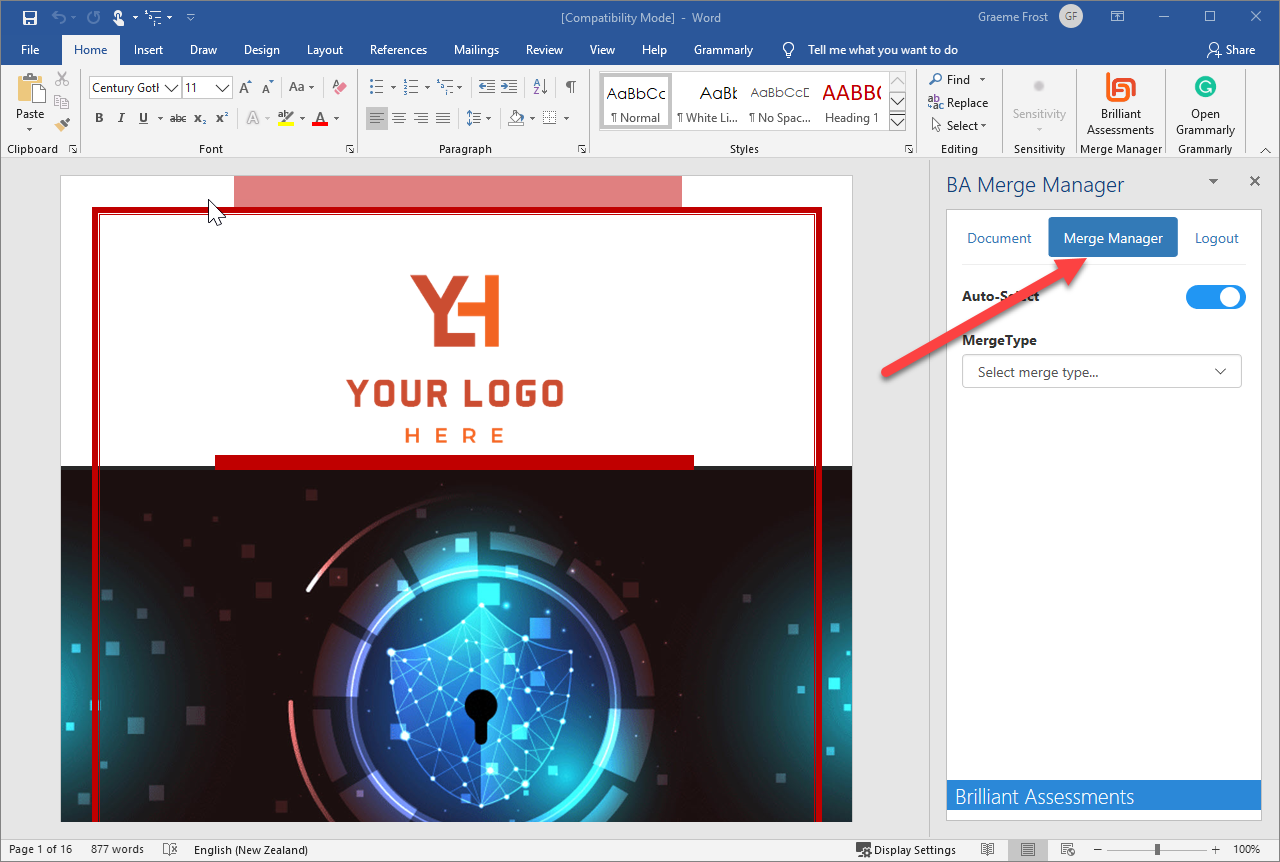Viewport: 1280px width, 862px height.
Task: Switch to the Mailings ribbon tab
Action: (476, 49)
